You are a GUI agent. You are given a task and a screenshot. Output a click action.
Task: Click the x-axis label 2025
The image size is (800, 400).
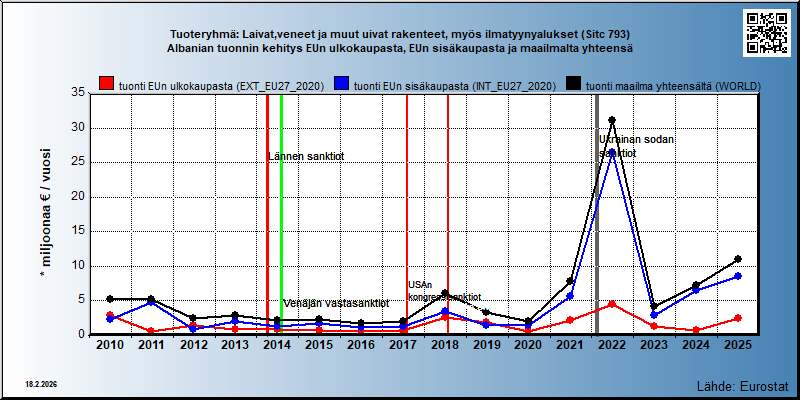(x=738, y=345)
